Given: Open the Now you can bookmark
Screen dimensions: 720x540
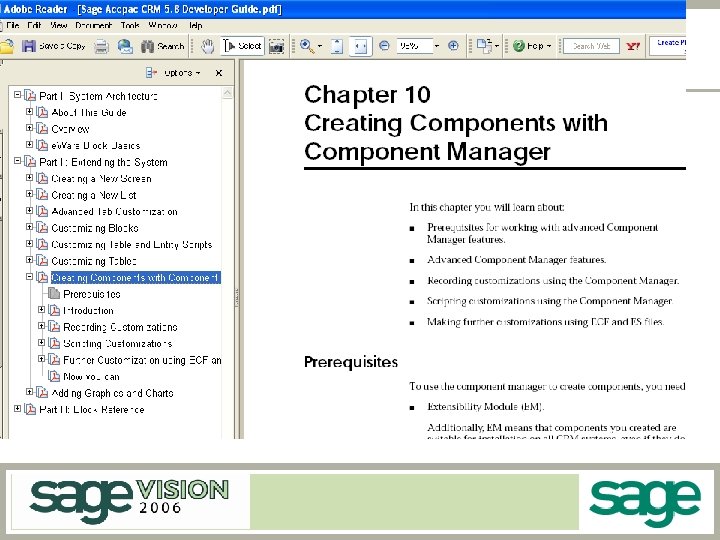Looking at the screenshot, I should coord(91,377).
